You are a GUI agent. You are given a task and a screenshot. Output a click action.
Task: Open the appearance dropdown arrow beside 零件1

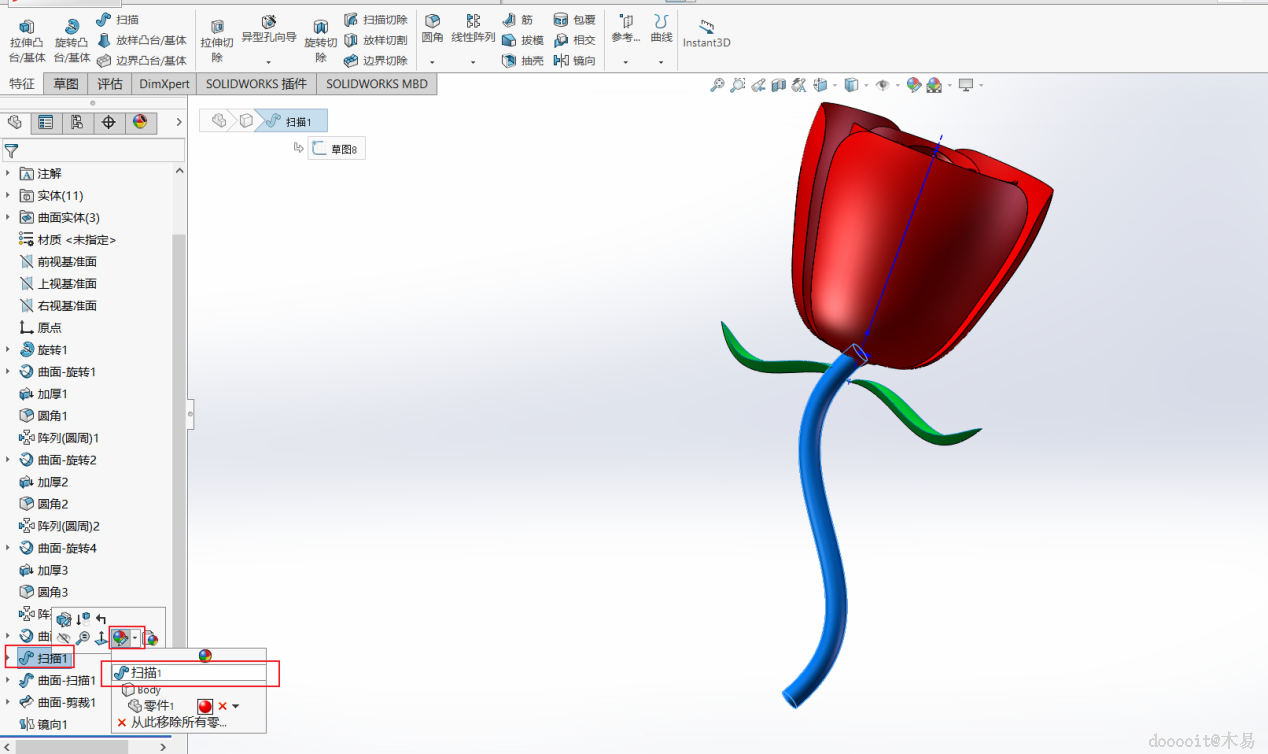click(236, 706)
